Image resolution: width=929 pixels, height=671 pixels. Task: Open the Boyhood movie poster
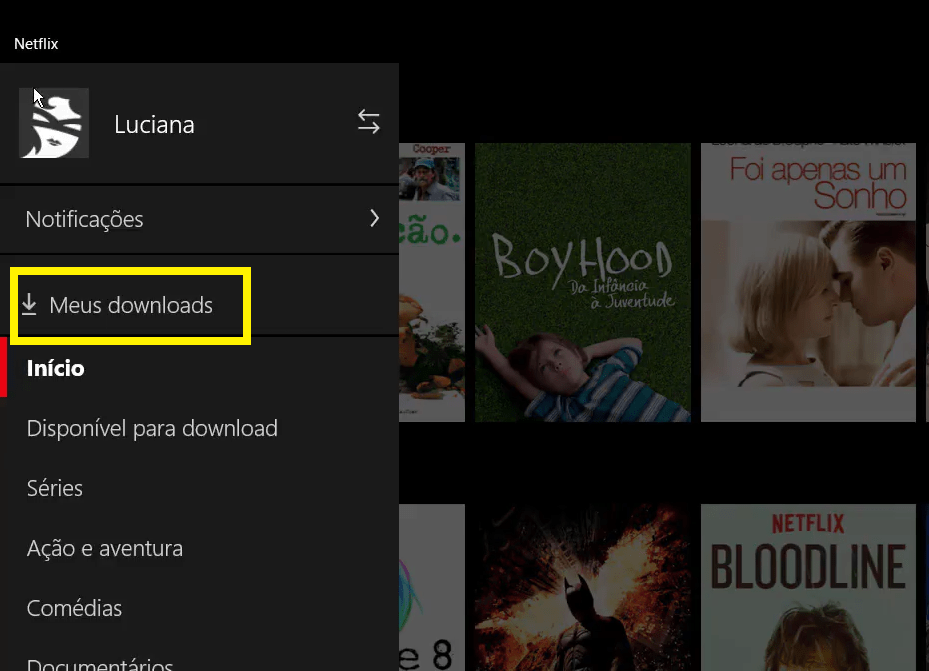(582, 282)
